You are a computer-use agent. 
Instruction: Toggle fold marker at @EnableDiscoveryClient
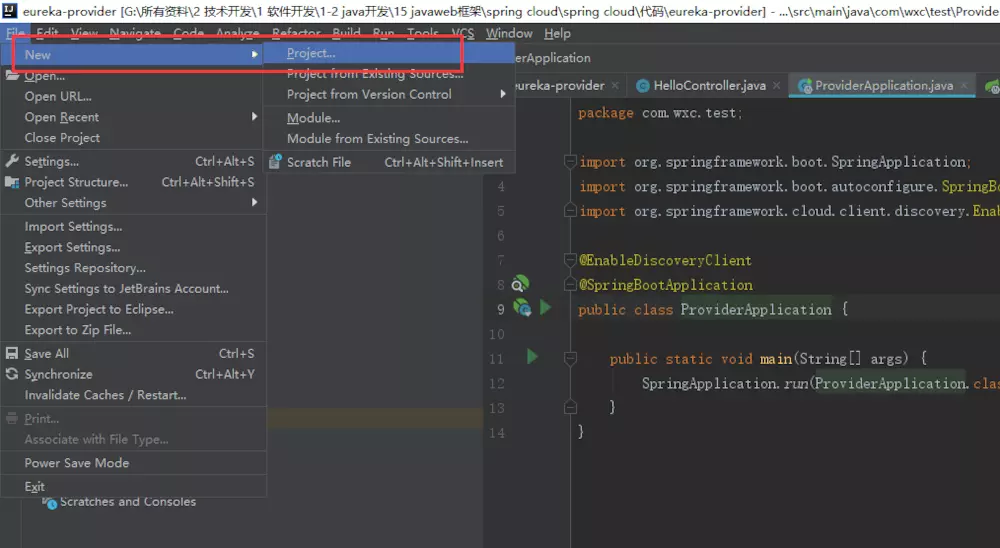pos(570,260)
